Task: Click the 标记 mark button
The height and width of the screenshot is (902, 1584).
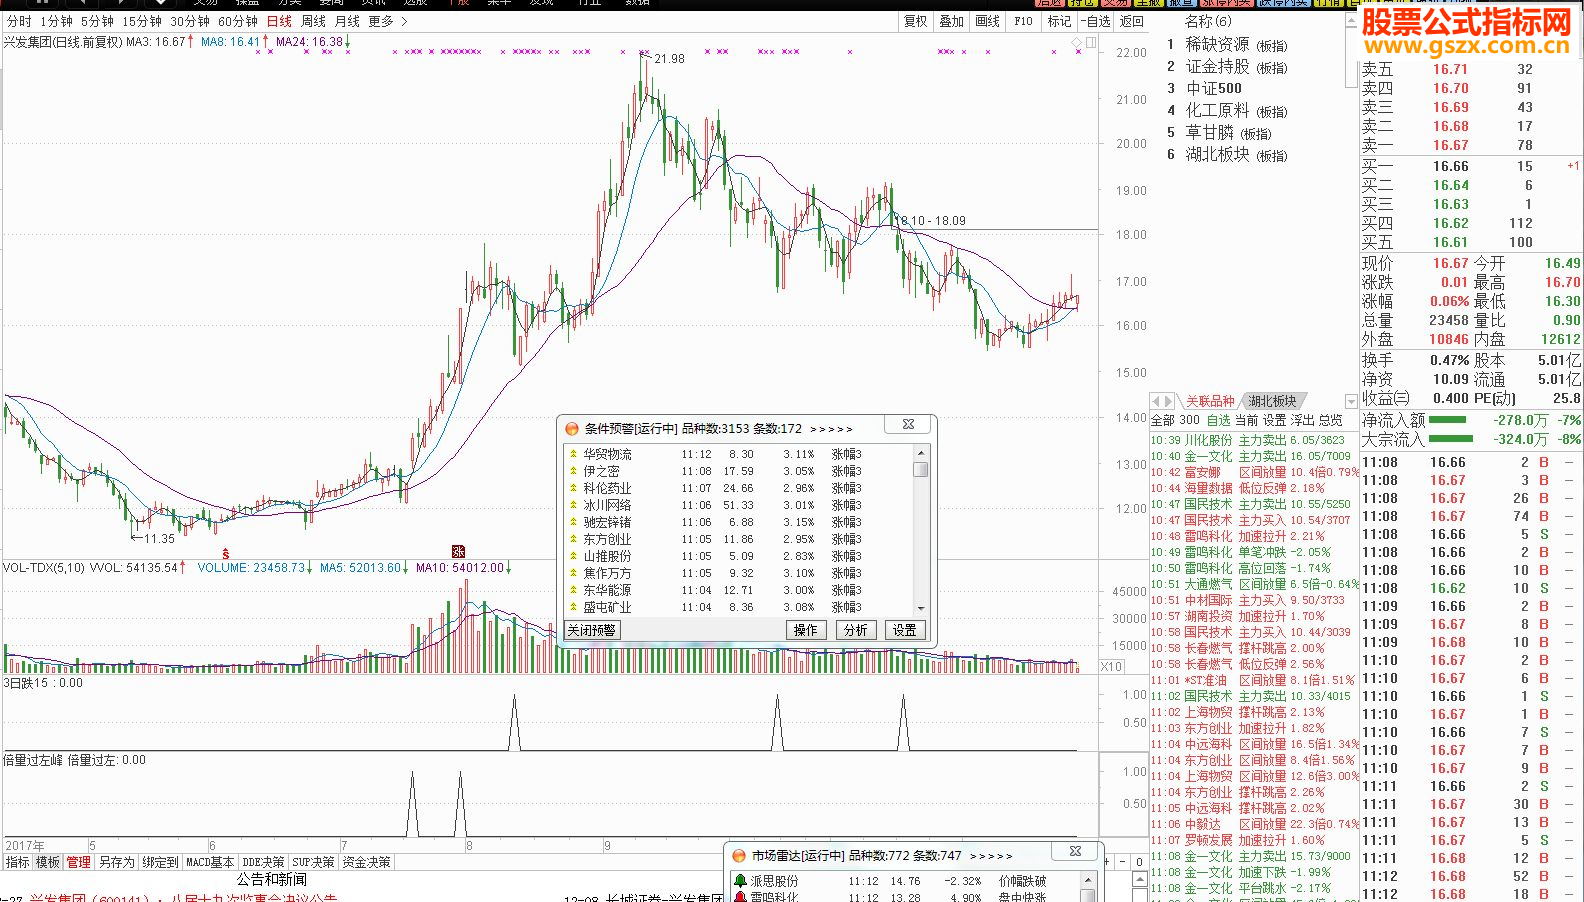Action: pyautogui.click(x=1059, y=21)
